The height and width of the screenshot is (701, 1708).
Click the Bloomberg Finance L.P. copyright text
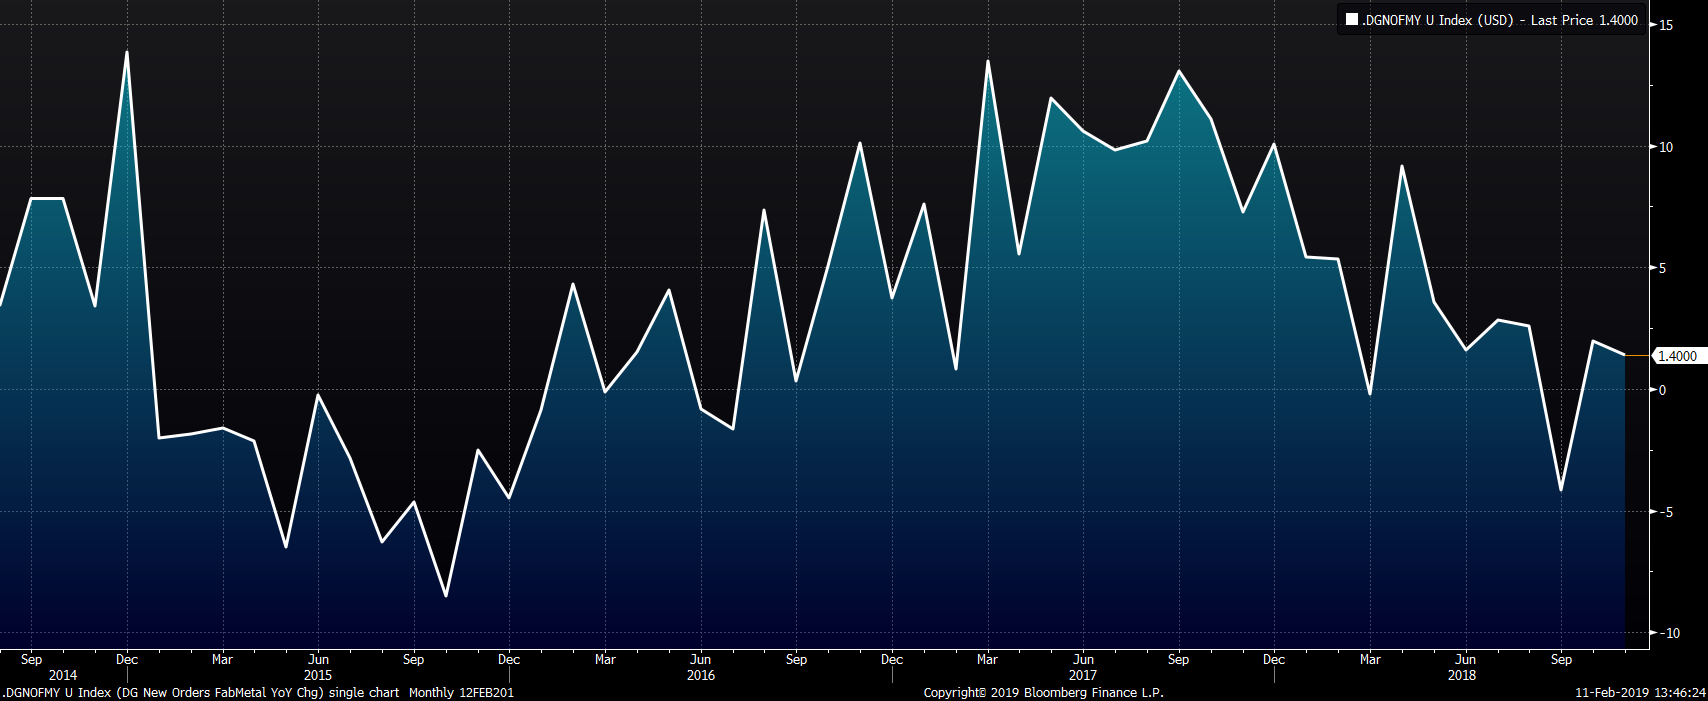coord(1043,692)
